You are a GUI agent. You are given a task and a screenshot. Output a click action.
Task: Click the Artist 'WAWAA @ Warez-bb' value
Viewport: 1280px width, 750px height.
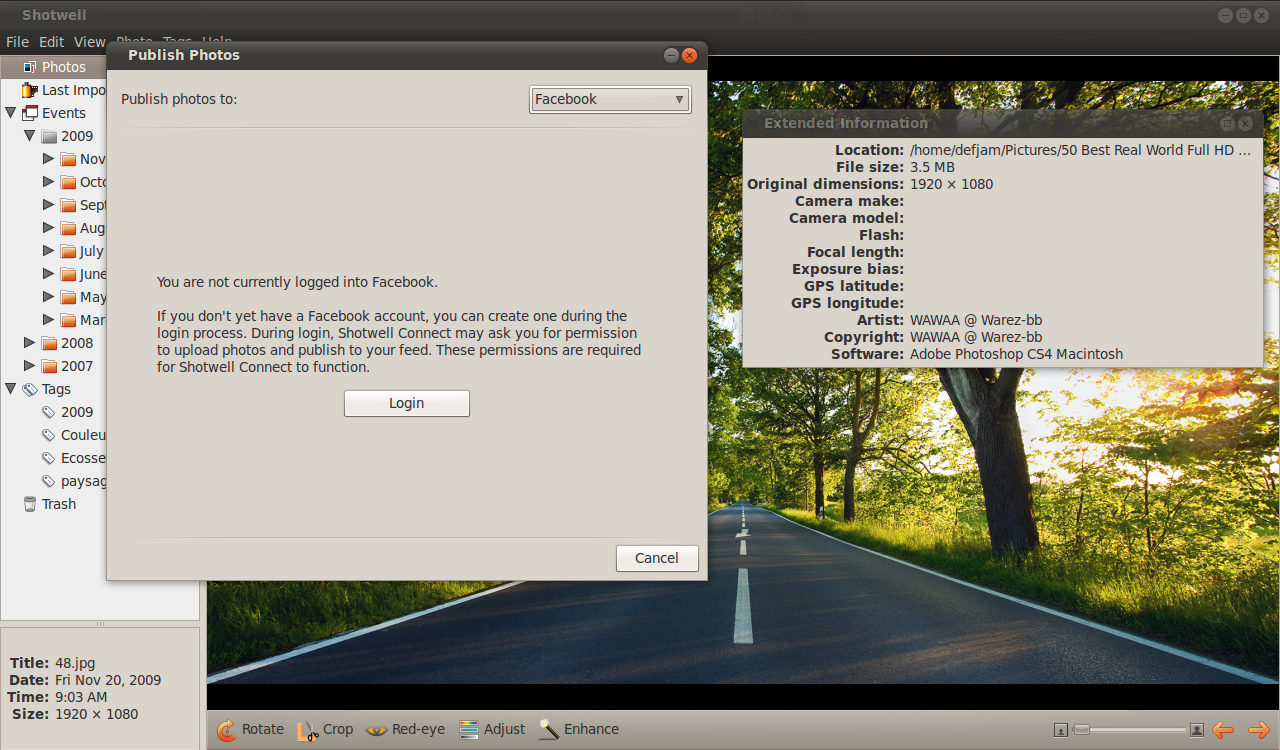pyautogui.click(x=976, y=320)
